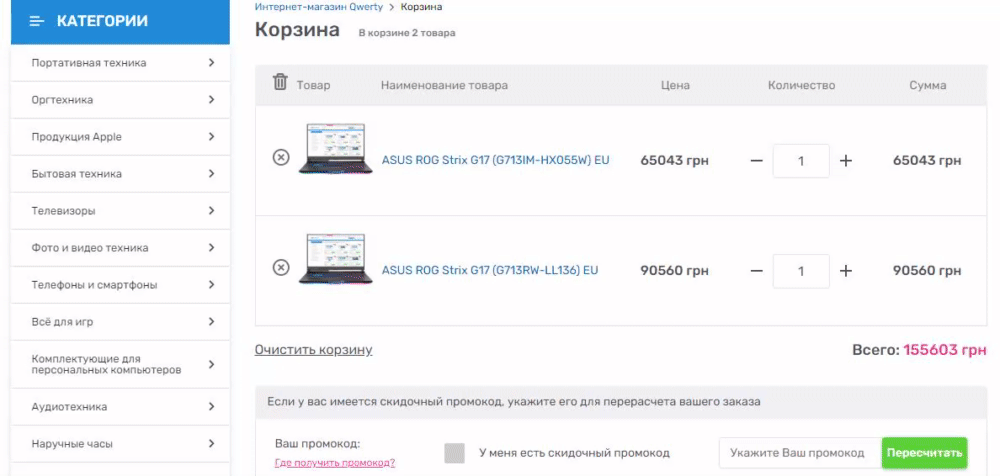Increase quantity of the 90560 грн laptop
Image resolution: width=1000 pixels, height=476 pixels.
pos(846,271)
